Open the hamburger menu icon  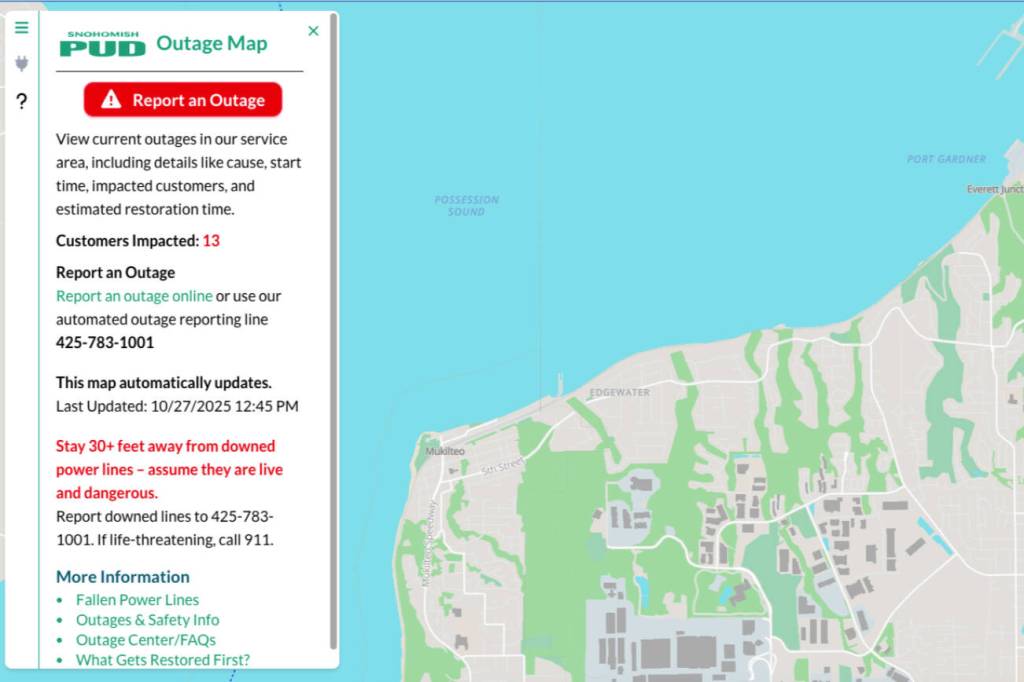[21, 28]
